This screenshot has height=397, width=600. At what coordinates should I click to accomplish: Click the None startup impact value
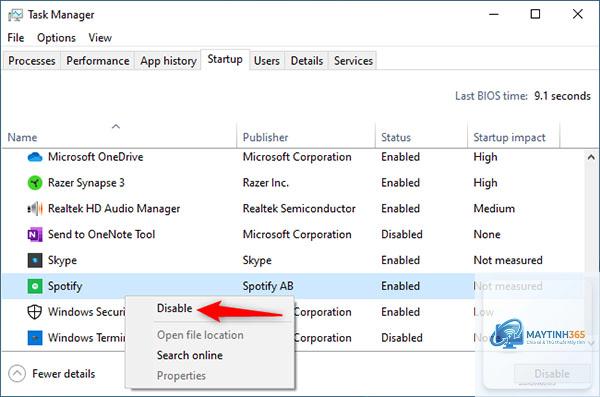[x=487, y=234]
